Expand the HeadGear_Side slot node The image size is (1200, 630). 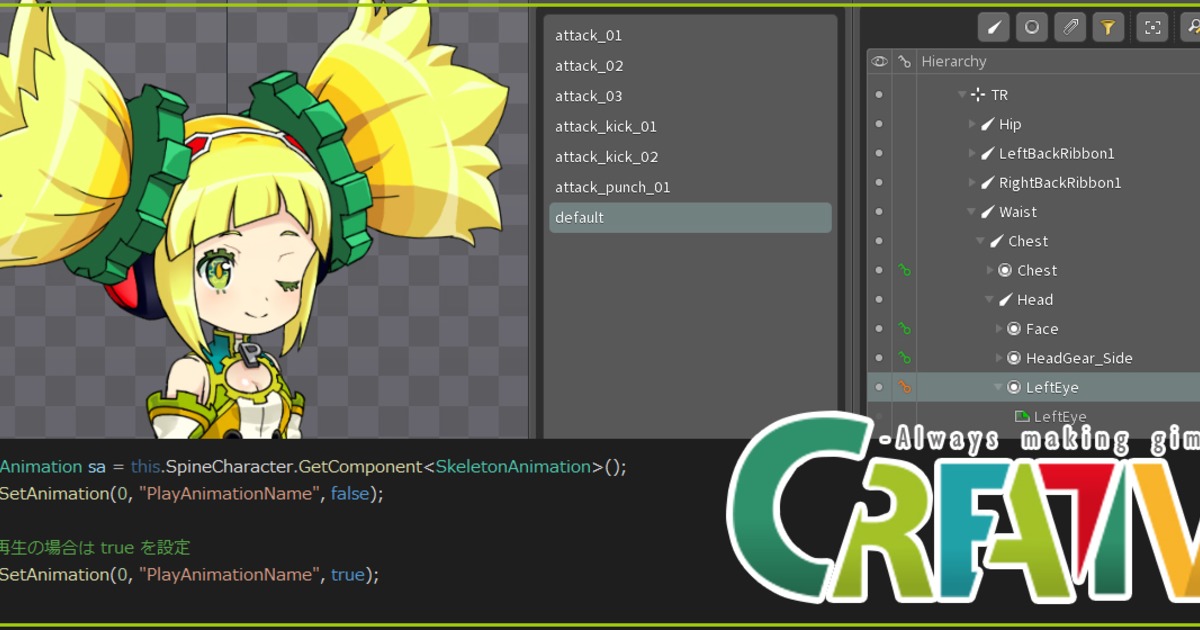tap(1000, 358)
